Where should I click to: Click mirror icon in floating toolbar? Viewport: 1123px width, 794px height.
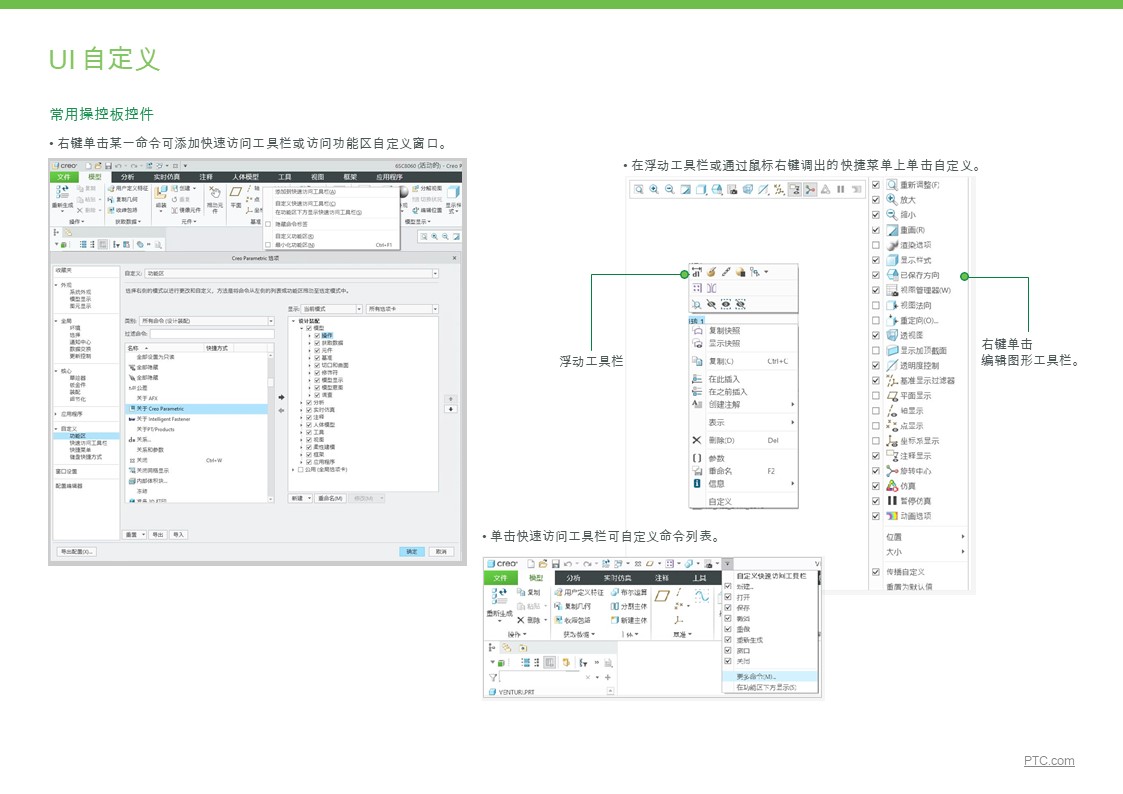point(711,288)
